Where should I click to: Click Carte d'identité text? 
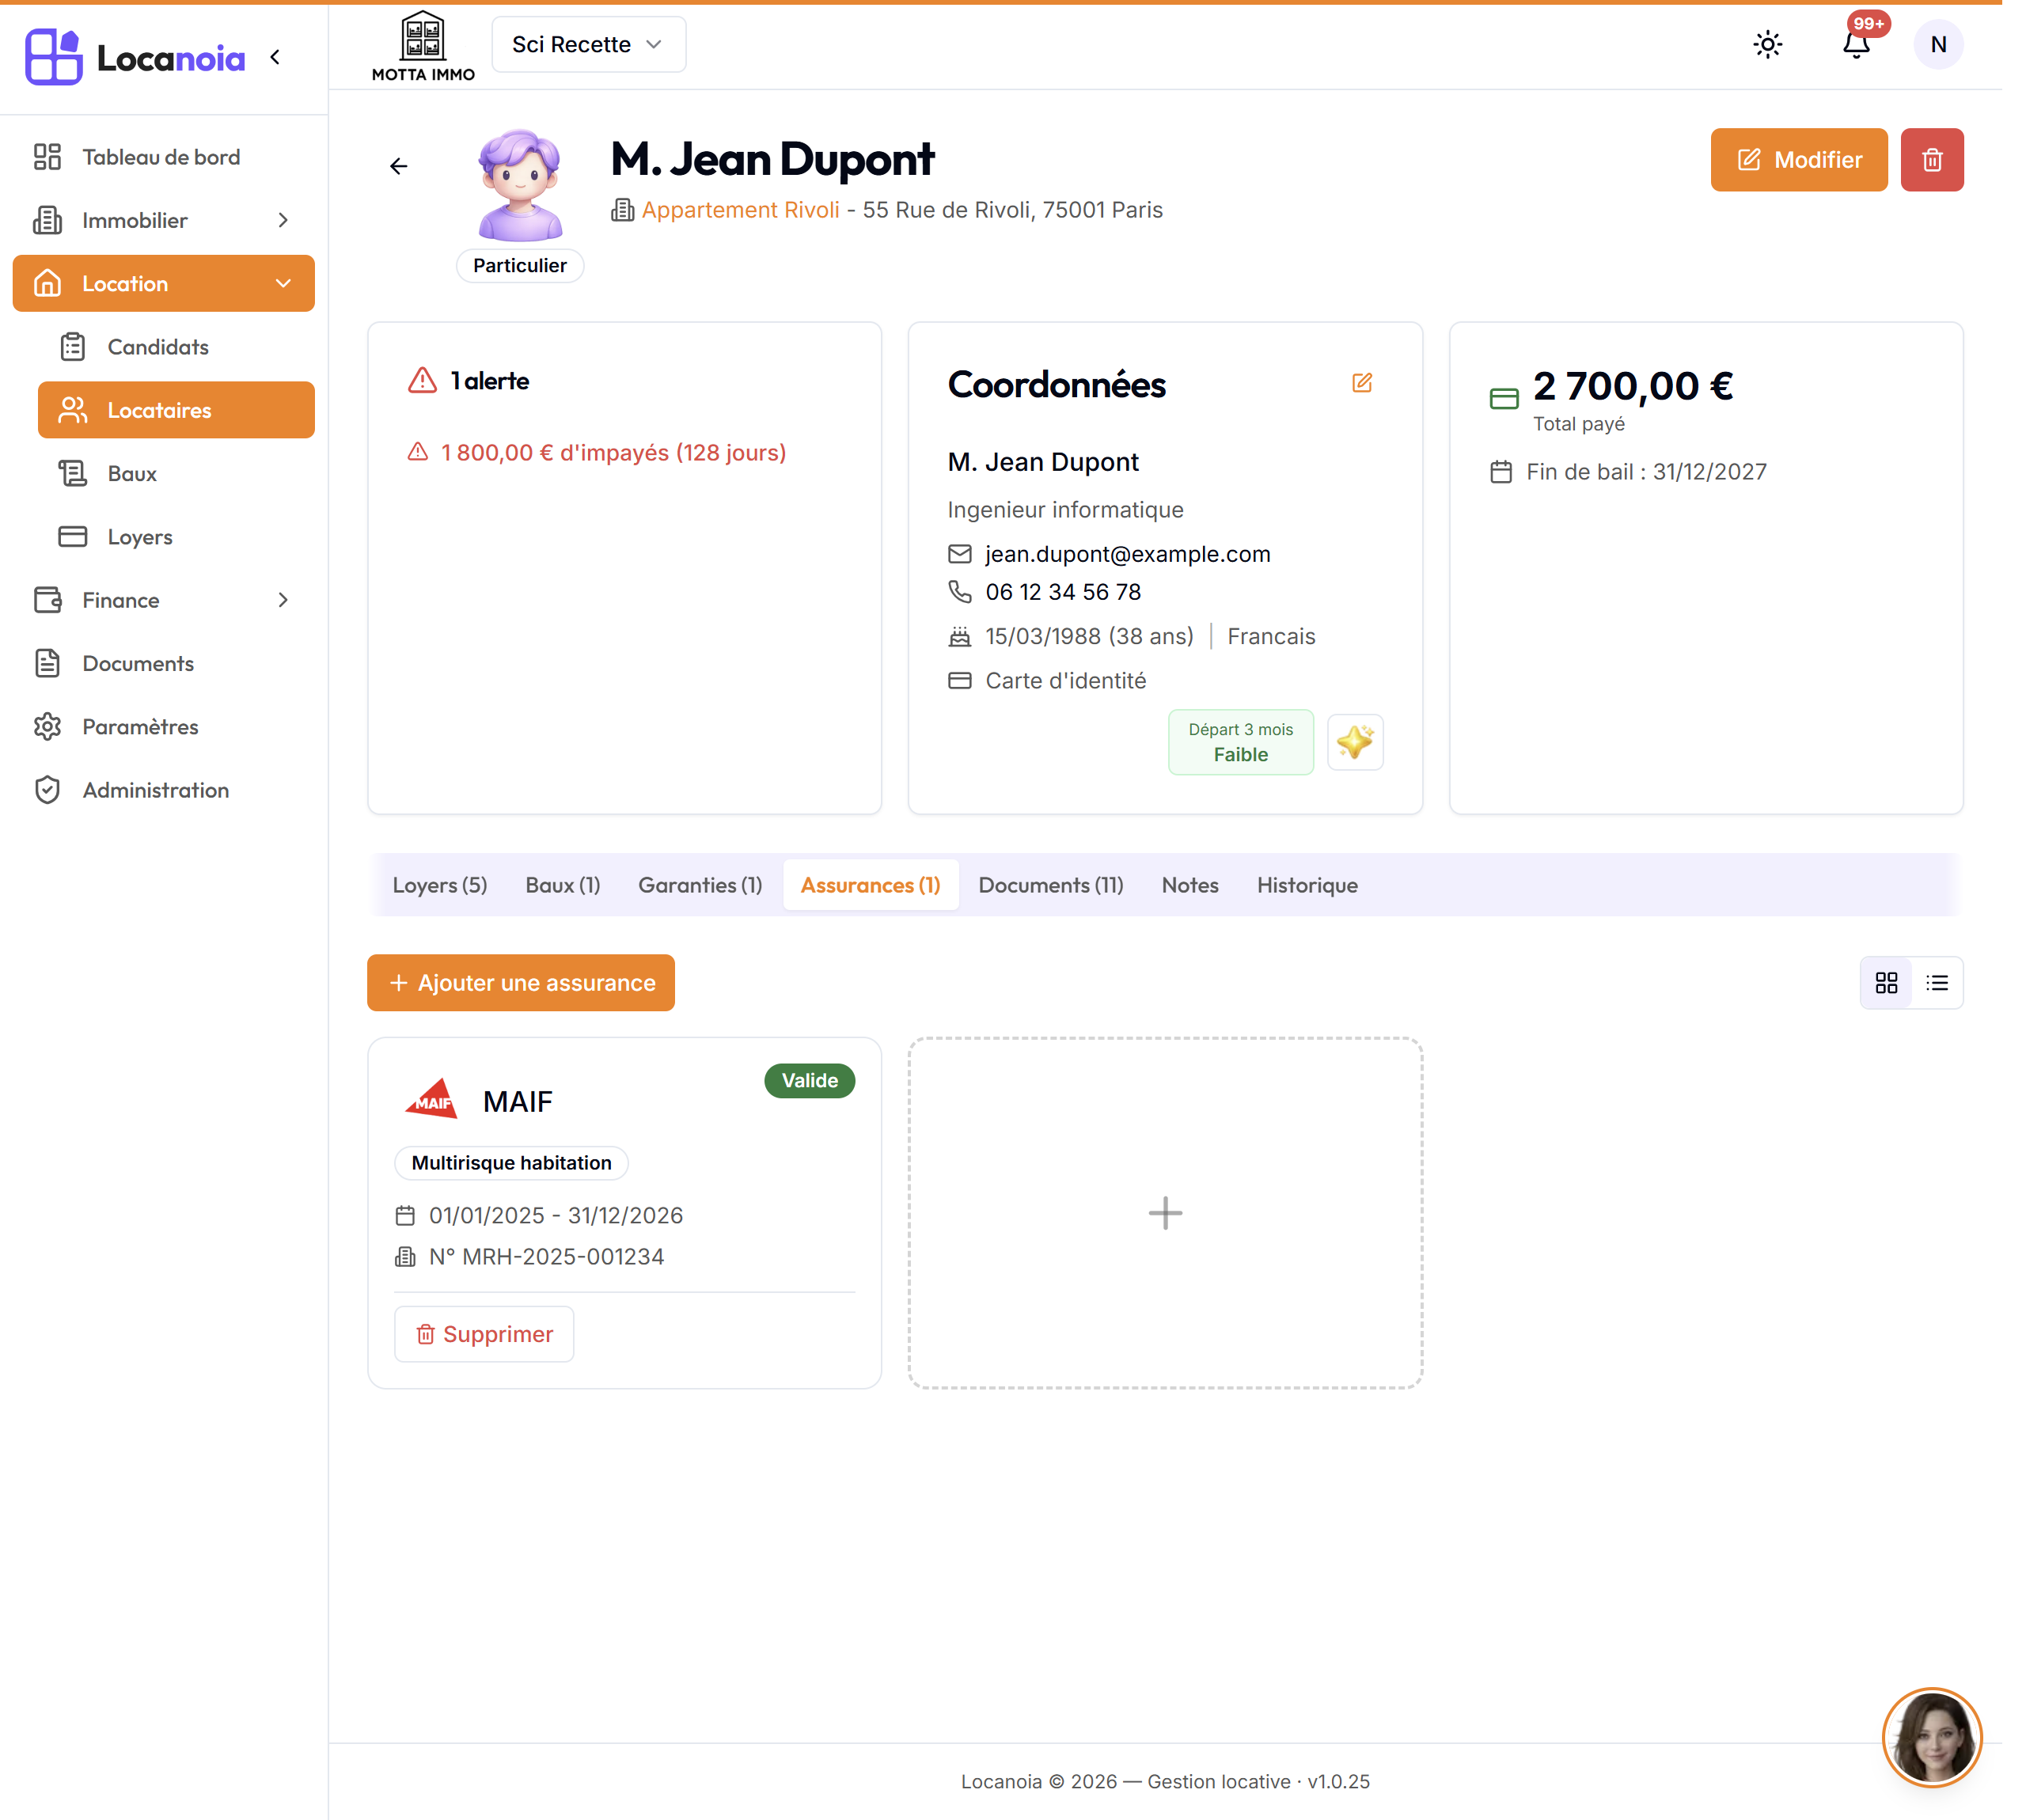pyautogui.click(x=1065, y=681)
